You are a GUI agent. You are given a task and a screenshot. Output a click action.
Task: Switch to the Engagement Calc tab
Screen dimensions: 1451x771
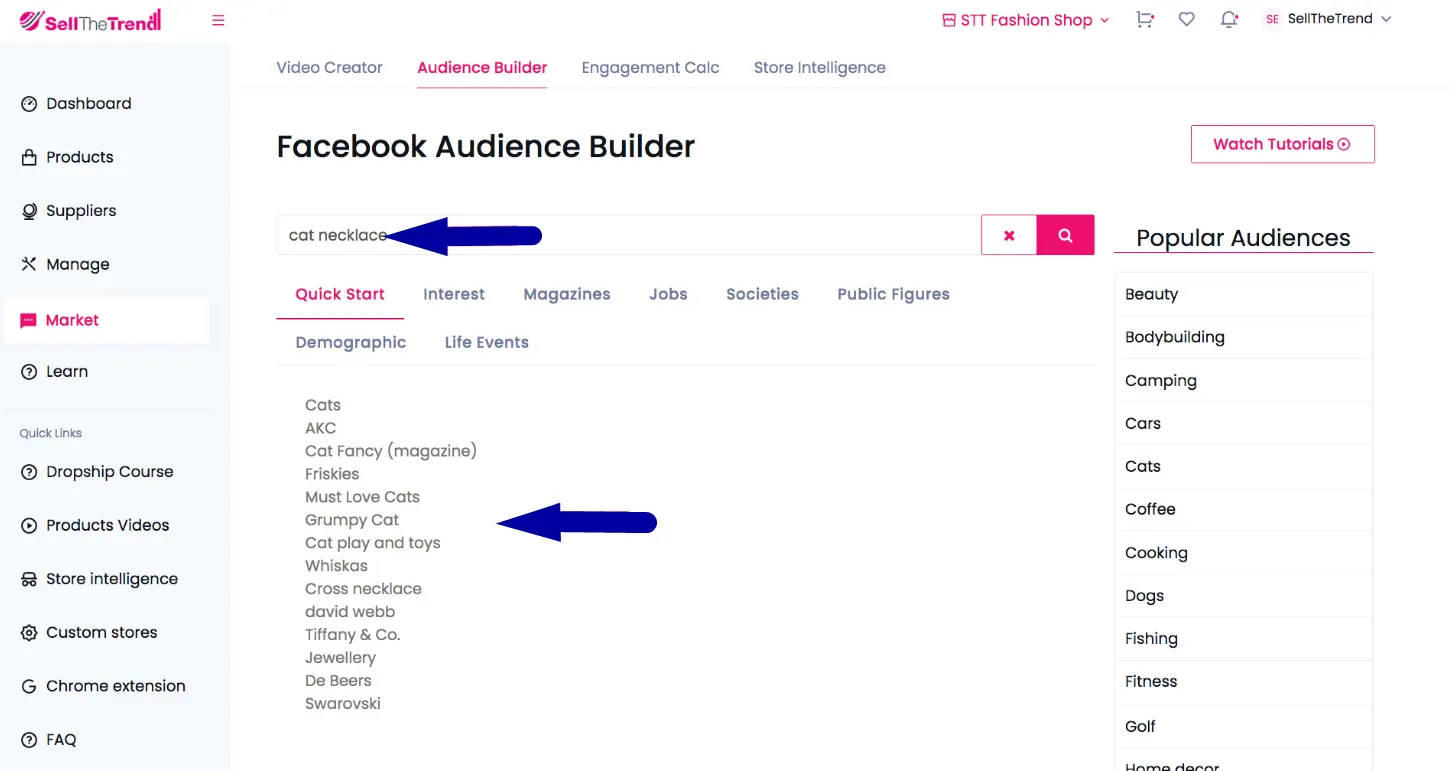pos(650,68)
